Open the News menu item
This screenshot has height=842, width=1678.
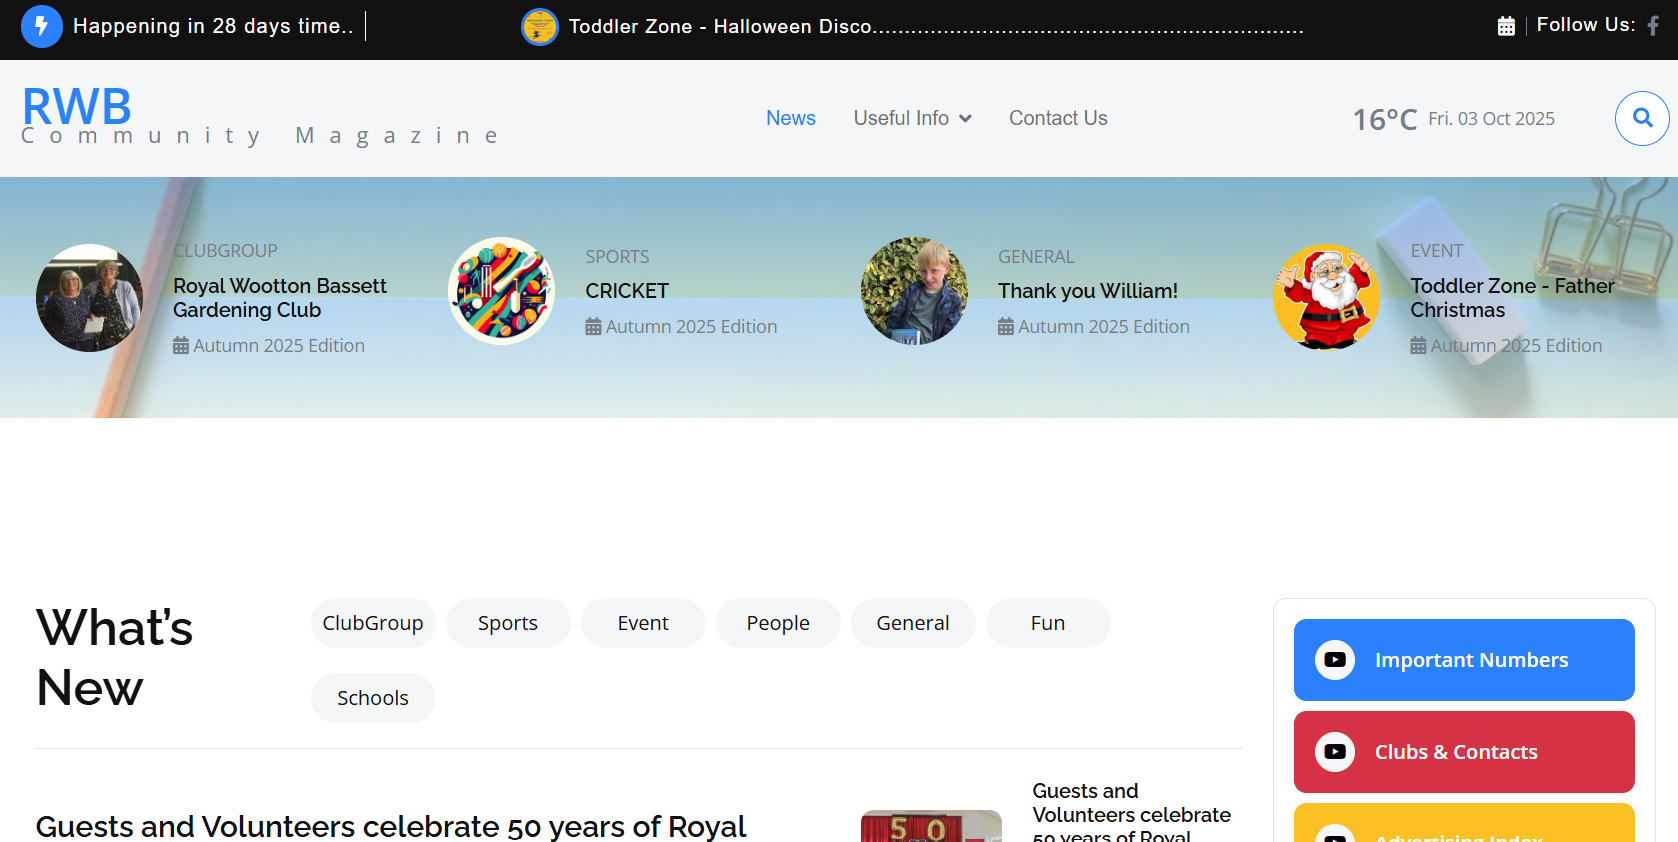click(x=790, y=118)
